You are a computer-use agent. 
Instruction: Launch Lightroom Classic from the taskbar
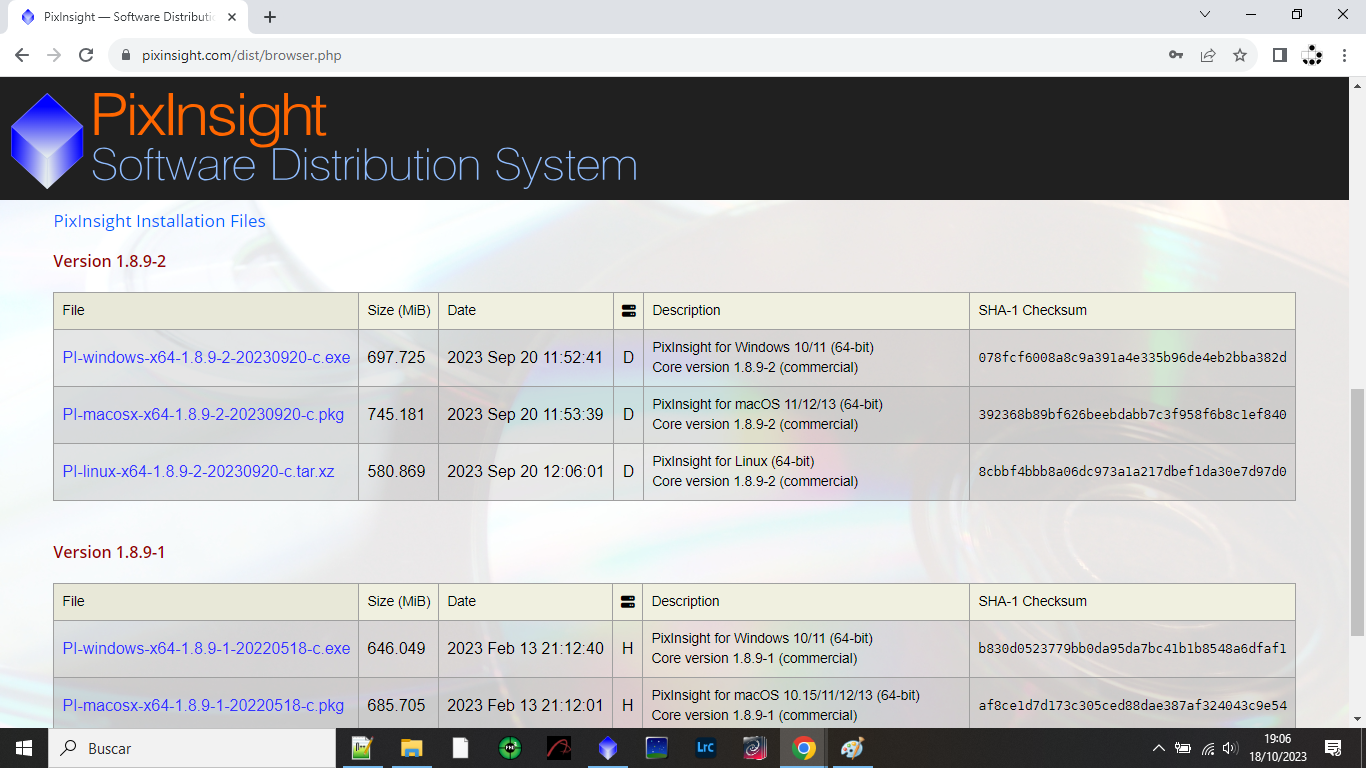[x=706, y=748]
